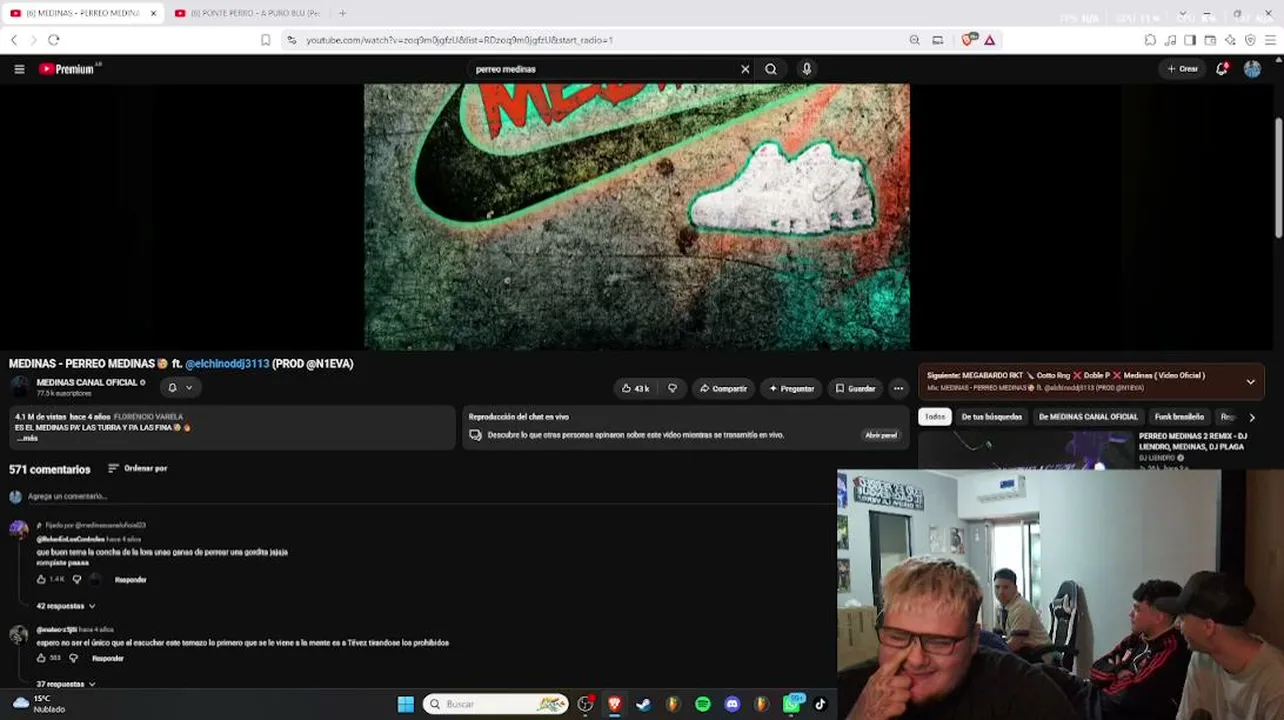The width and height of the screenshot is (1284, 720).
Task: Like the pinned comment with 1.4K likes
Action: pos(42,579)
